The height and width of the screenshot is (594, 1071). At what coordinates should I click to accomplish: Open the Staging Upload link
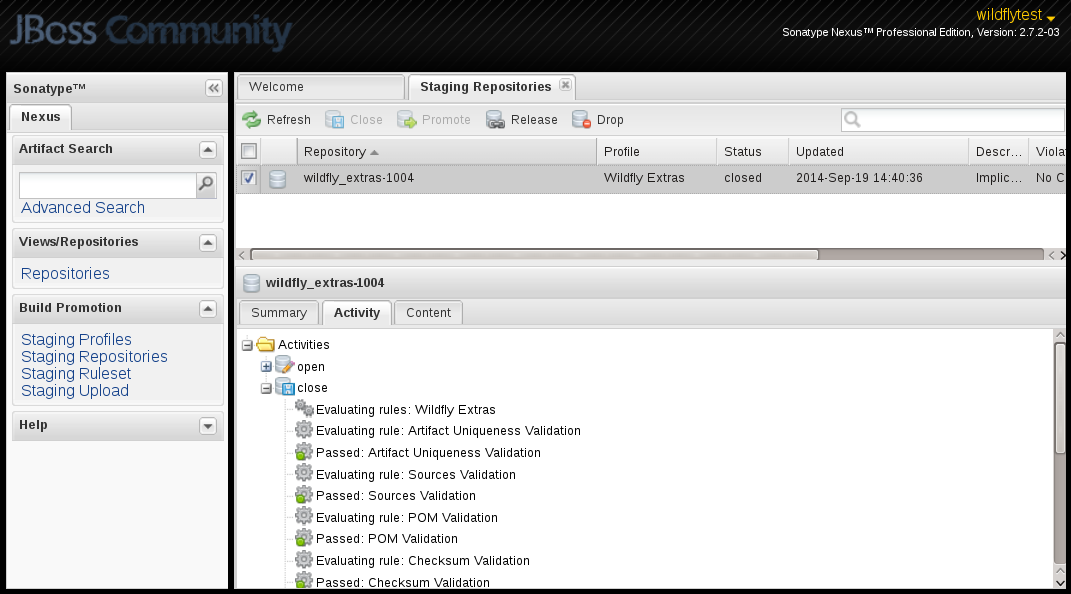pyautogui.click(x=74, y=391)
